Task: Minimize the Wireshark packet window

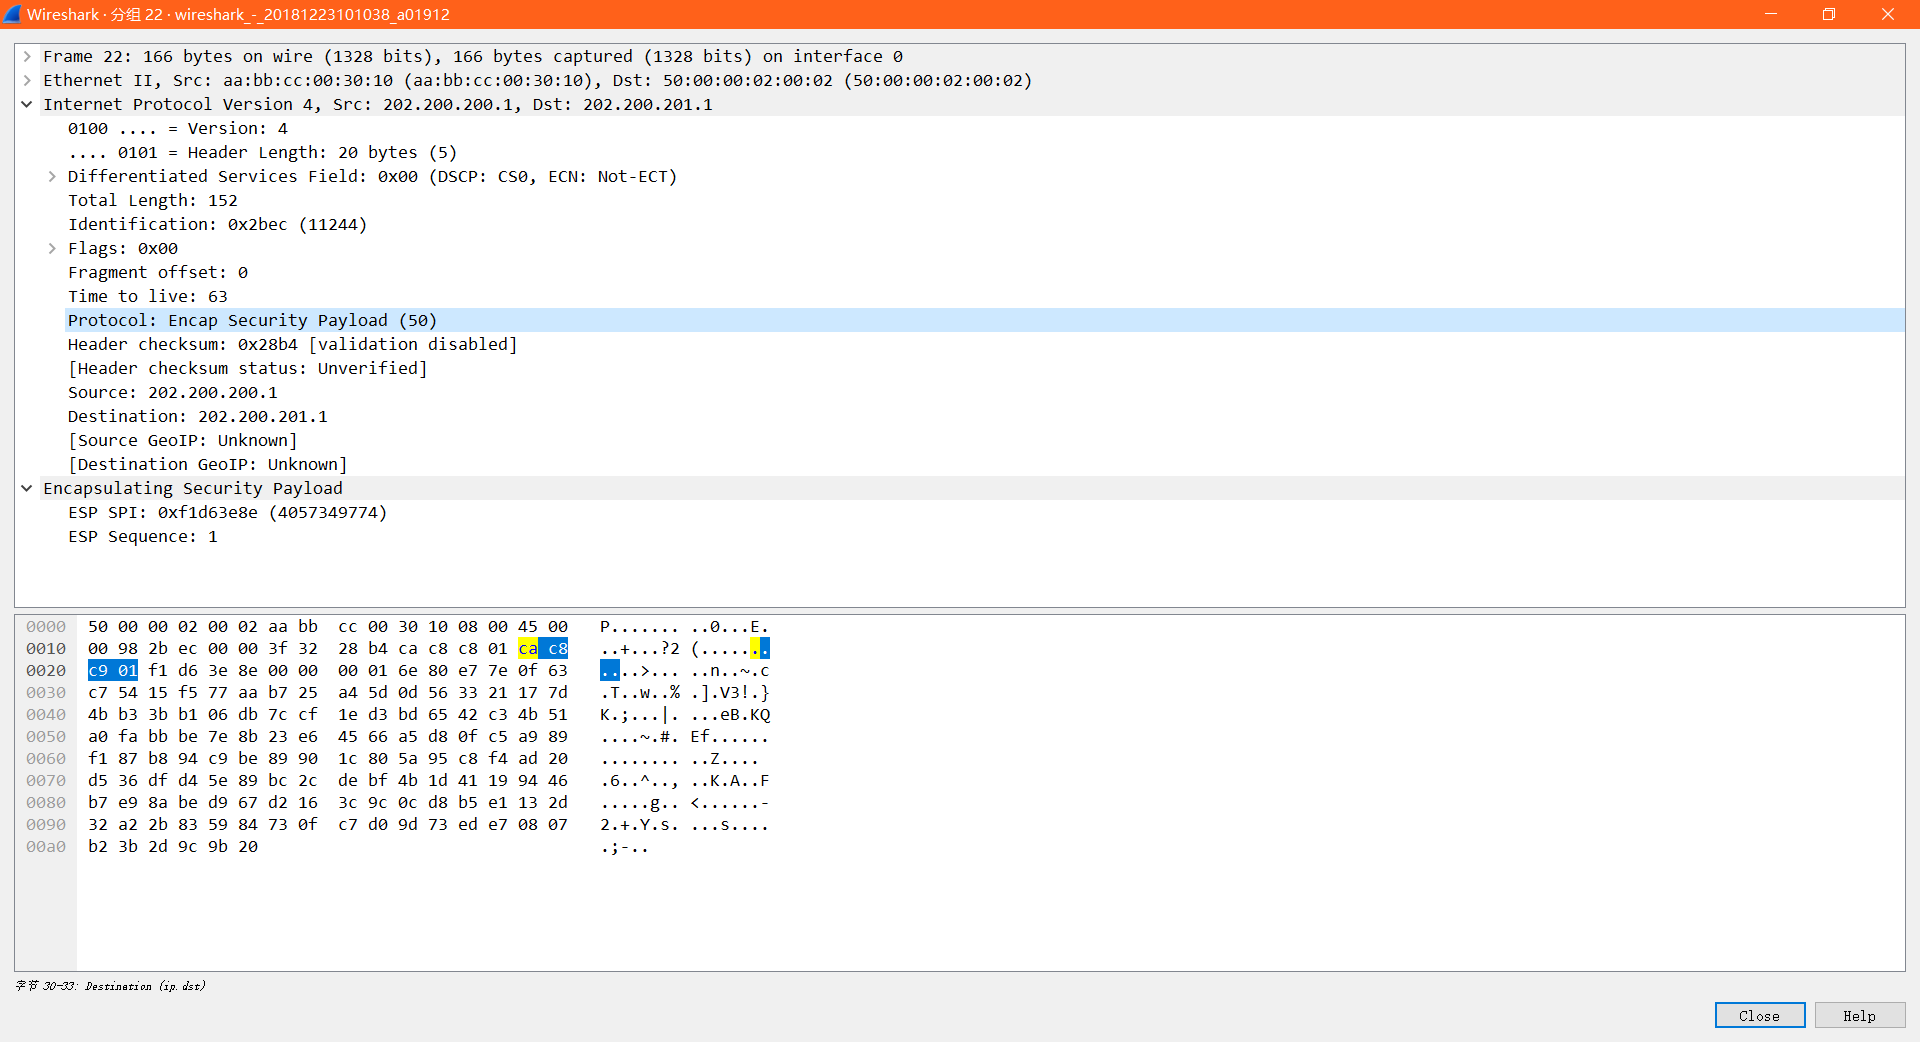Action: 1771,14
